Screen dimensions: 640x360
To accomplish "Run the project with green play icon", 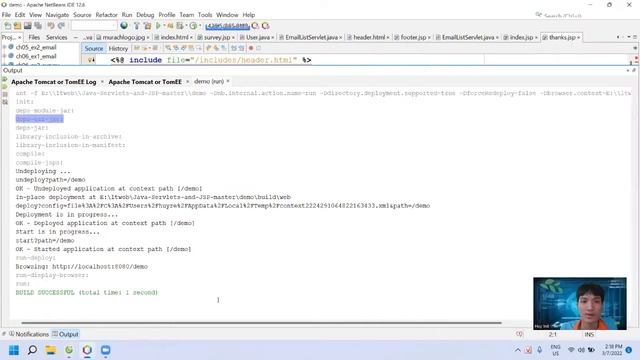I will point(158,26).
